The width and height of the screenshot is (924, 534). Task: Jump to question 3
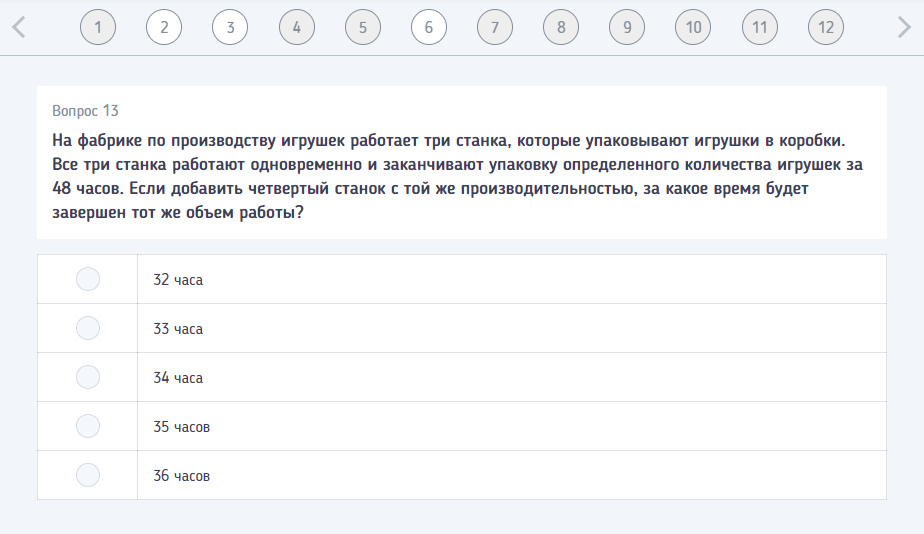[230, 27]
